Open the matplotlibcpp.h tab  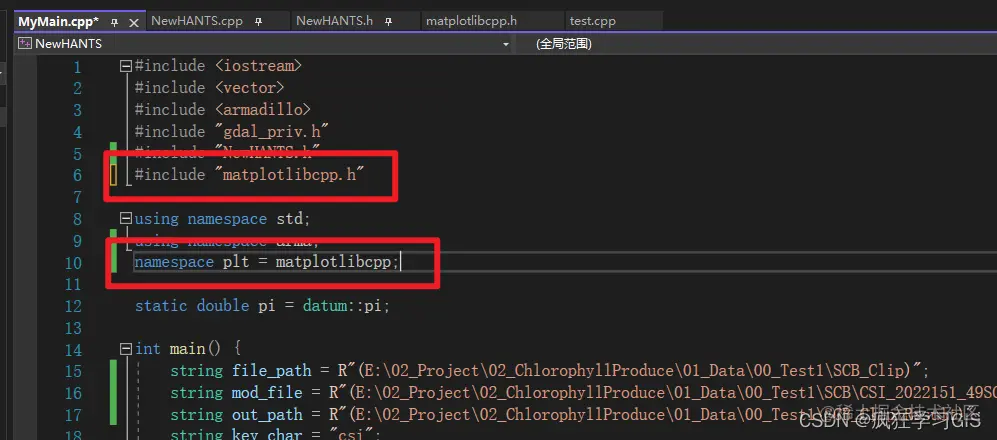[x=471, y=21]
